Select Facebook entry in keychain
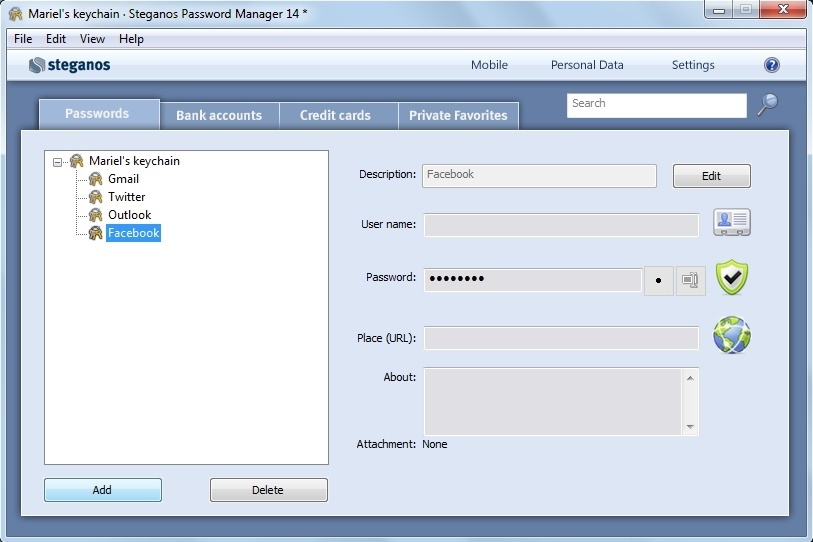The image size is (813, 542). click(133, 233)
